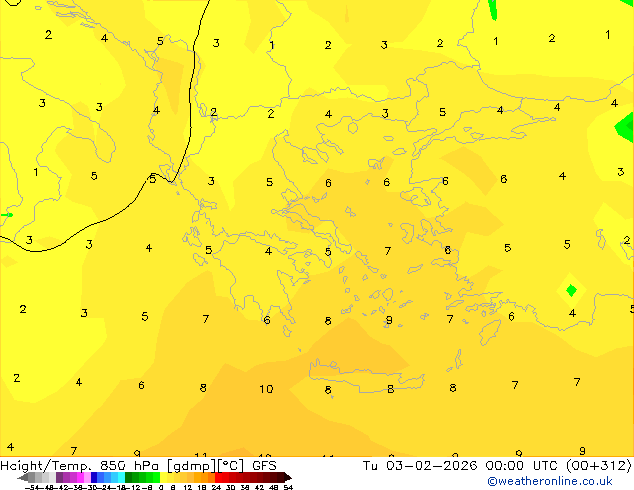Click the Crete island outline on the map
Viewport: 634px width, 490px height.
[367, 377]
